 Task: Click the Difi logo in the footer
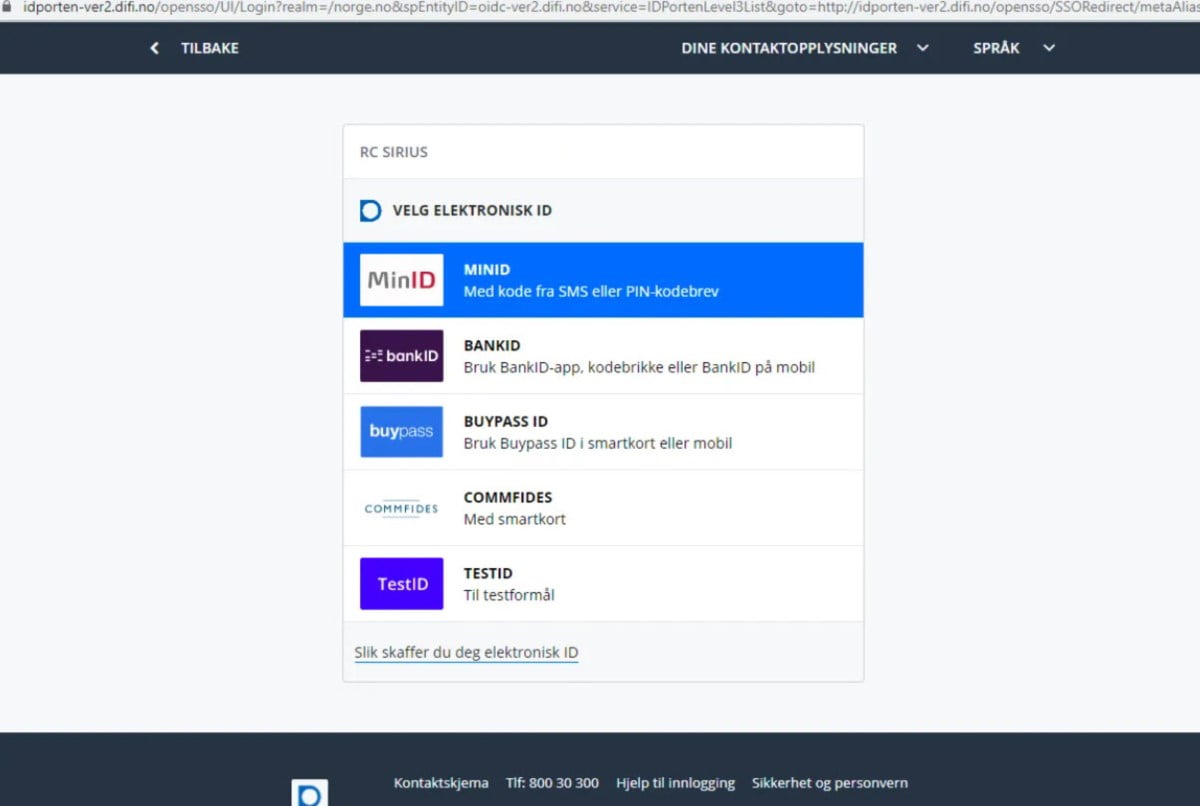pos(309,794)
